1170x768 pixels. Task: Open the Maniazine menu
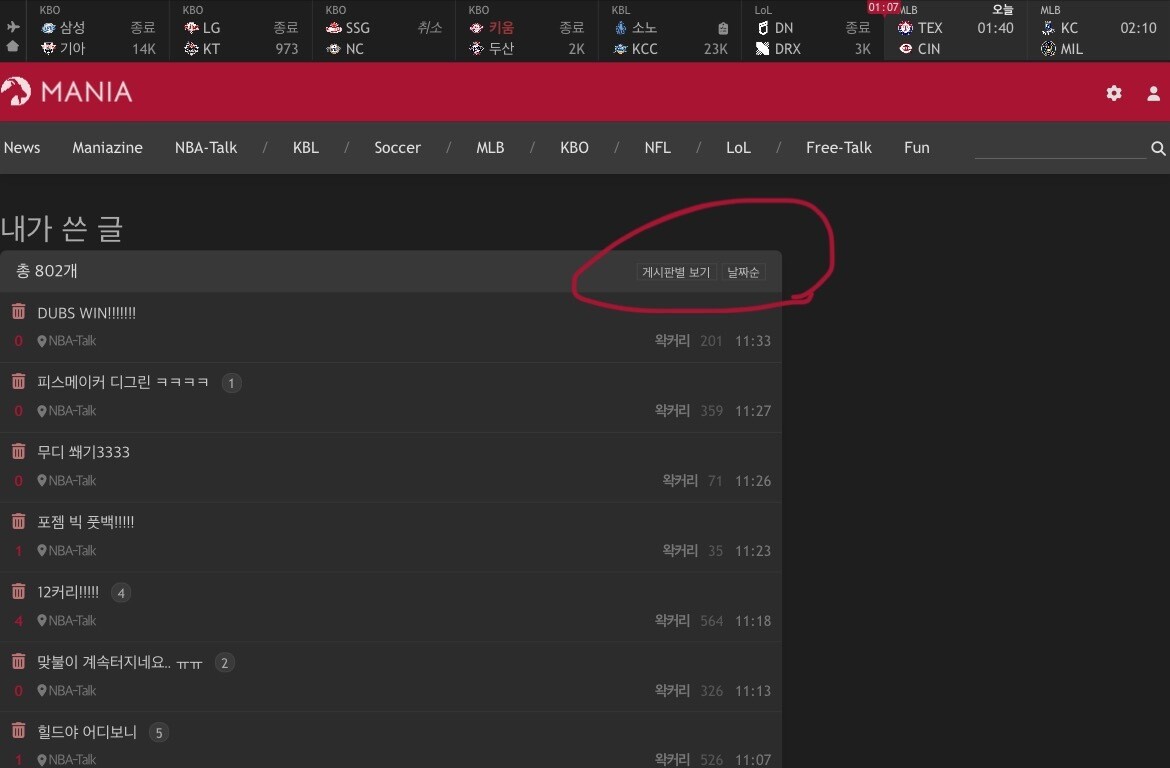point(107,148)
